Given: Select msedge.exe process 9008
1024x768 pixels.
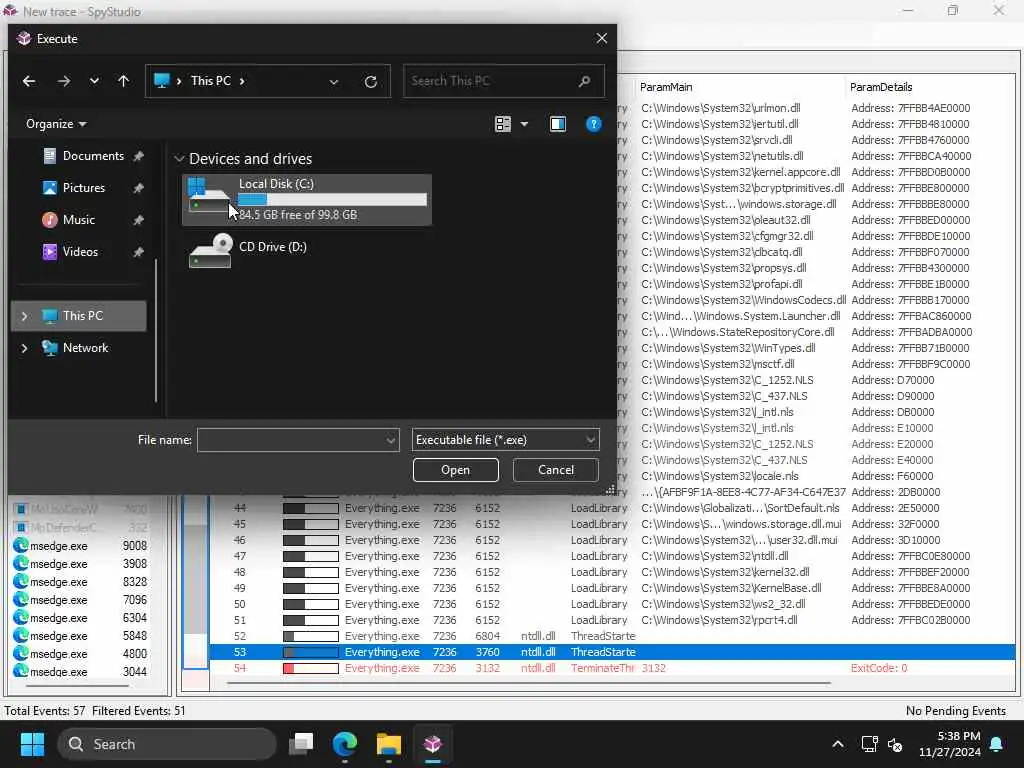Looking at the screenshot, I should pos(81,546).
